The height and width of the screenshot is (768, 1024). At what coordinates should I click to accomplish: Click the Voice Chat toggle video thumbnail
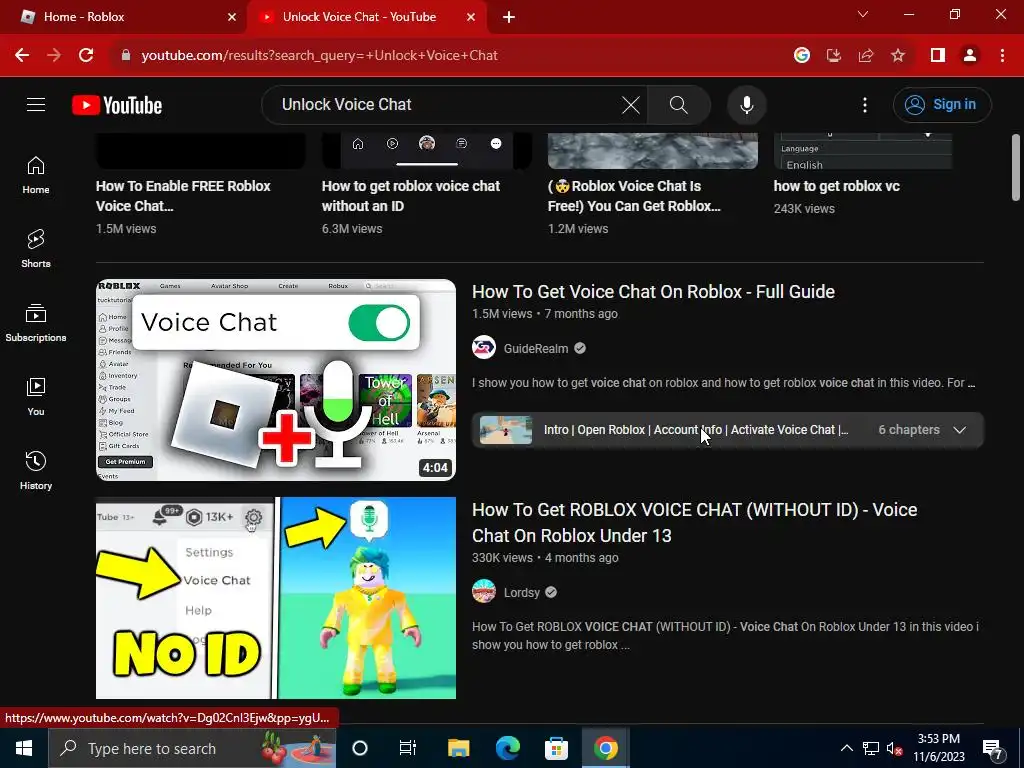point(276,380)
